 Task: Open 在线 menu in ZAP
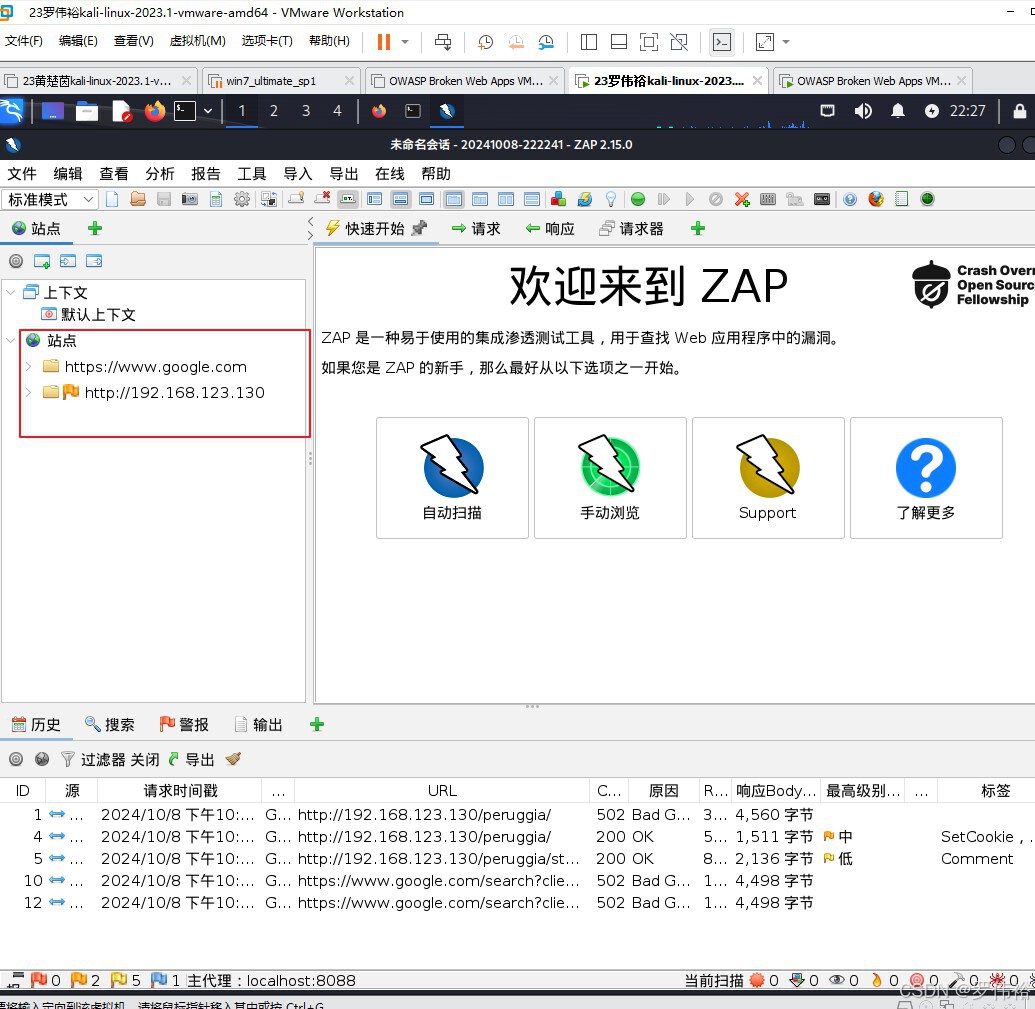(x=389, y=174)
